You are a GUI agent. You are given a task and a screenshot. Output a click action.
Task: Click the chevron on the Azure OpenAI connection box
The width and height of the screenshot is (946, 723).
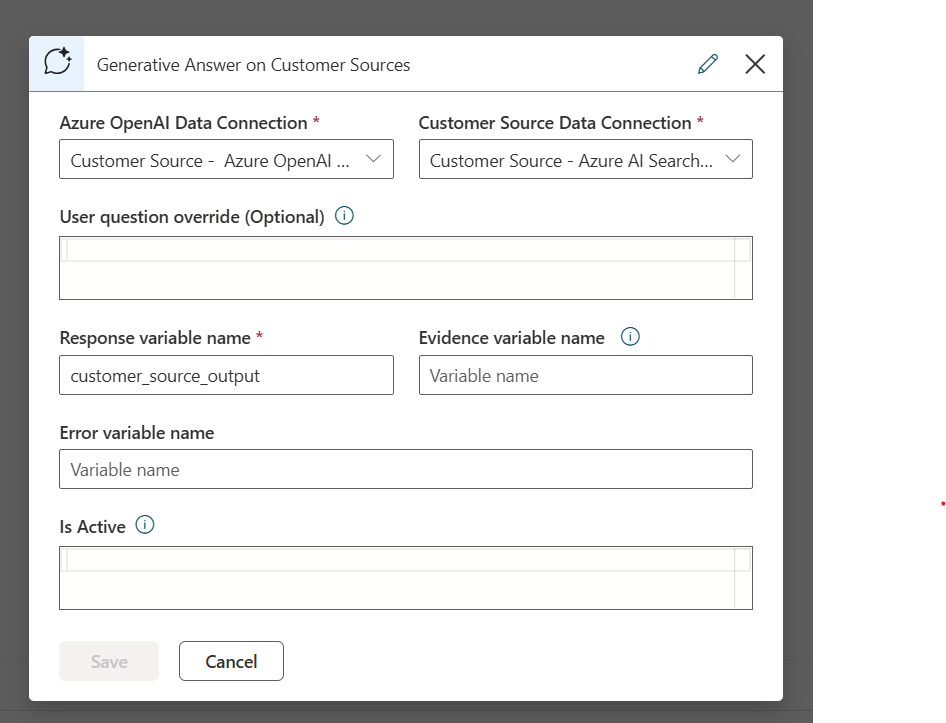coord(374,159)
